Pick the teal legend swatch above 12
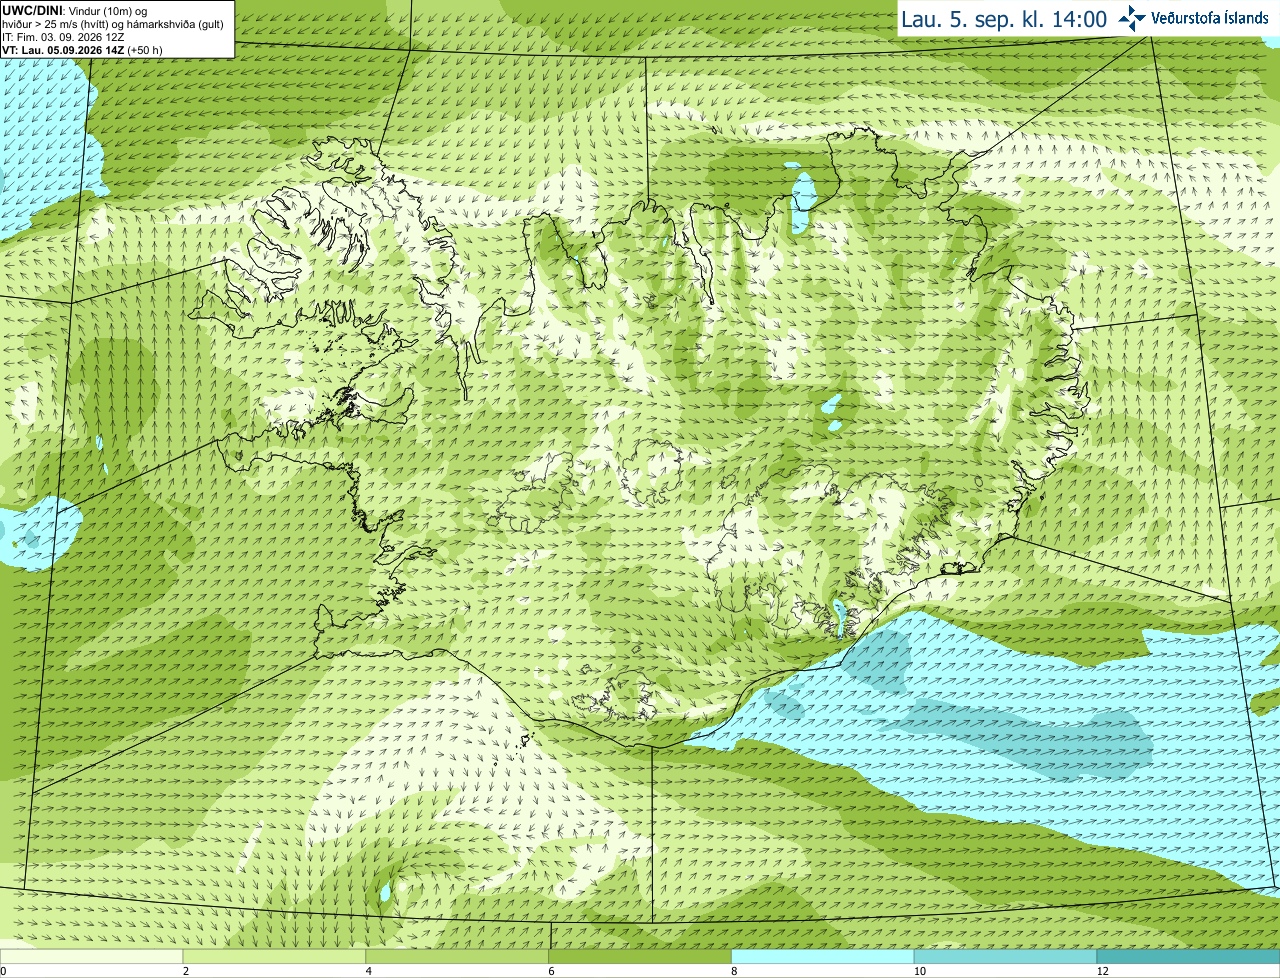This screenshot has width=1280, height=978. tap(1188, 956)
